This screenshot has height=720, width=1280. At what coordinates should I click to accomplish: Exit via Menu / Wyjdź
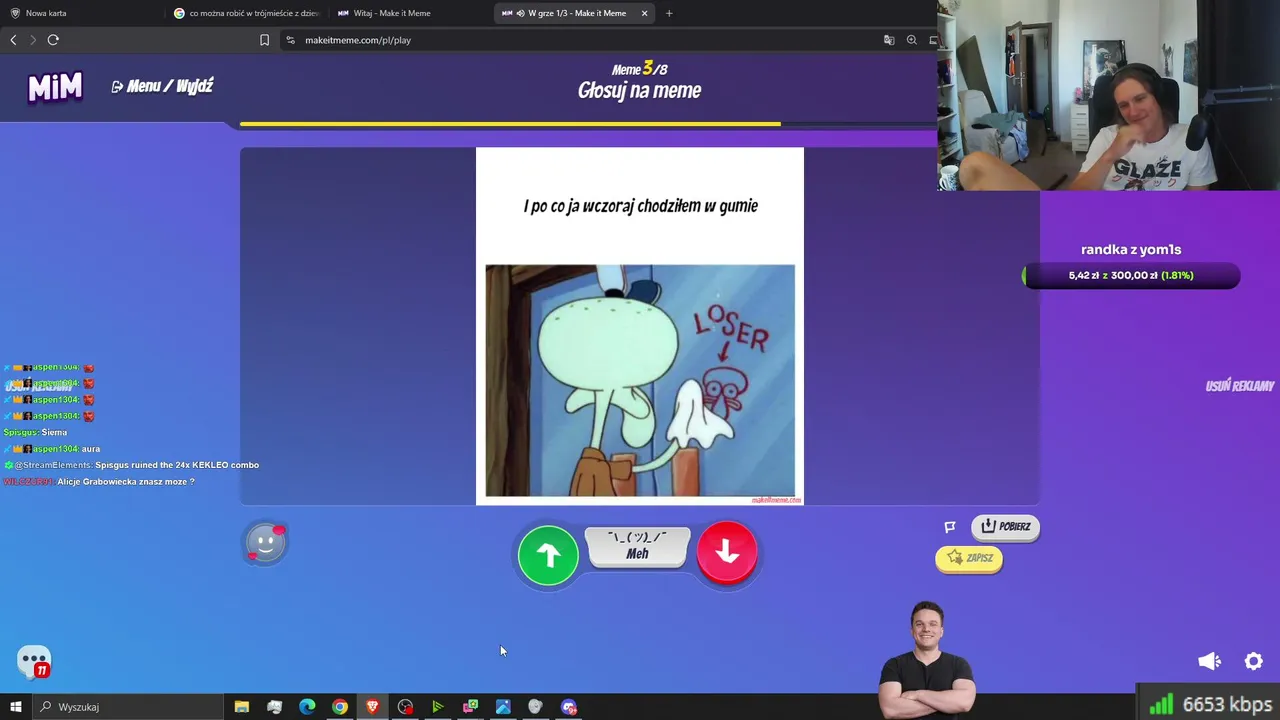pyautogui.click(x=162, y=87)
